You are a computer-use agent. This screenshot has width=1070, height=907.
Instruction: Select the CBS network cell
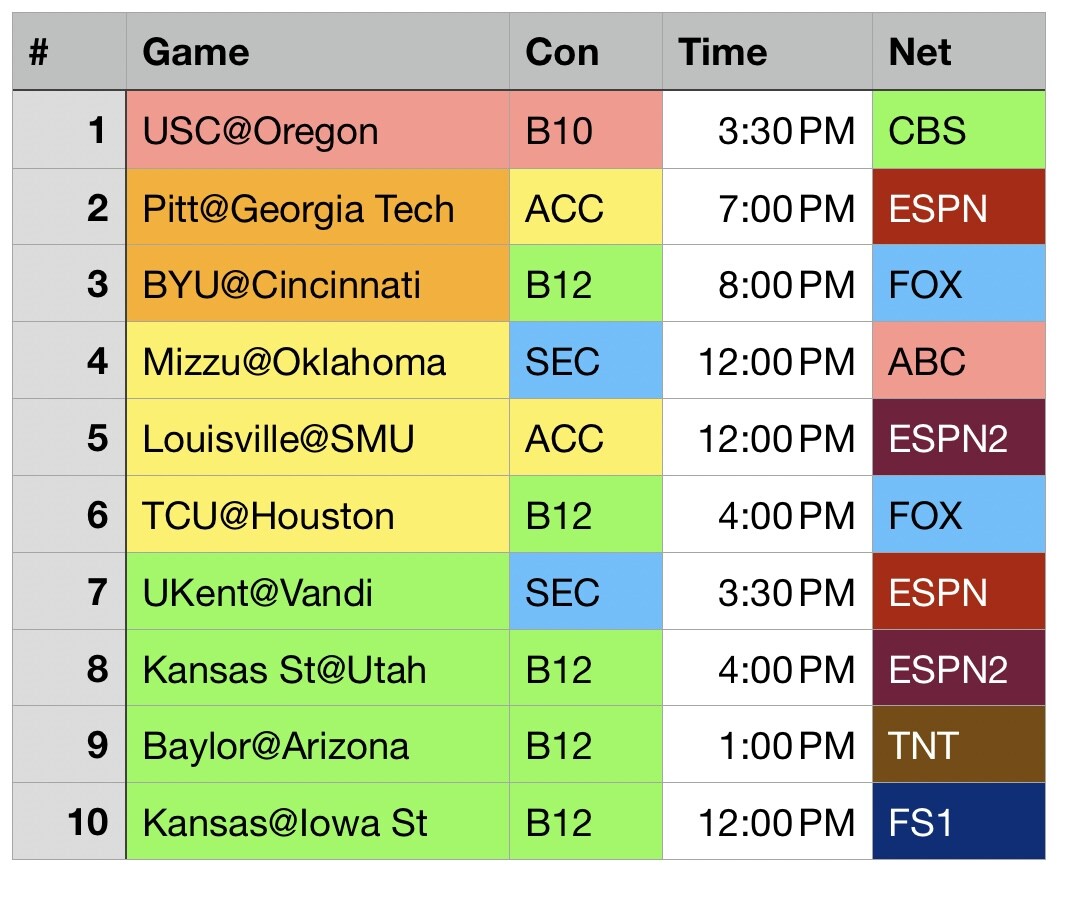coord(958,131)
